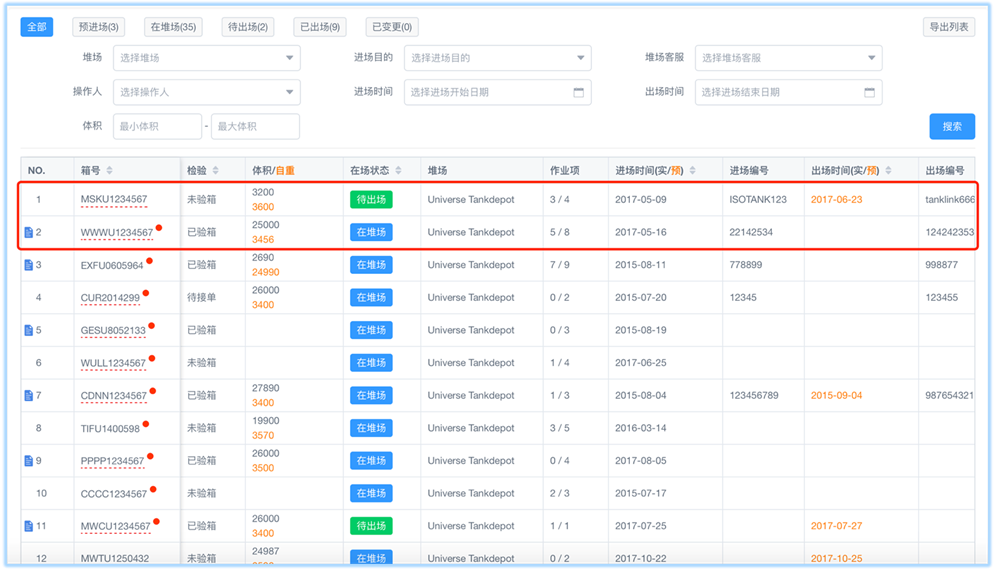The height and width of the screenshot is (569, 995).
Task: Click red dot beside TIFU1400598
Action: [x=145, y=424]
